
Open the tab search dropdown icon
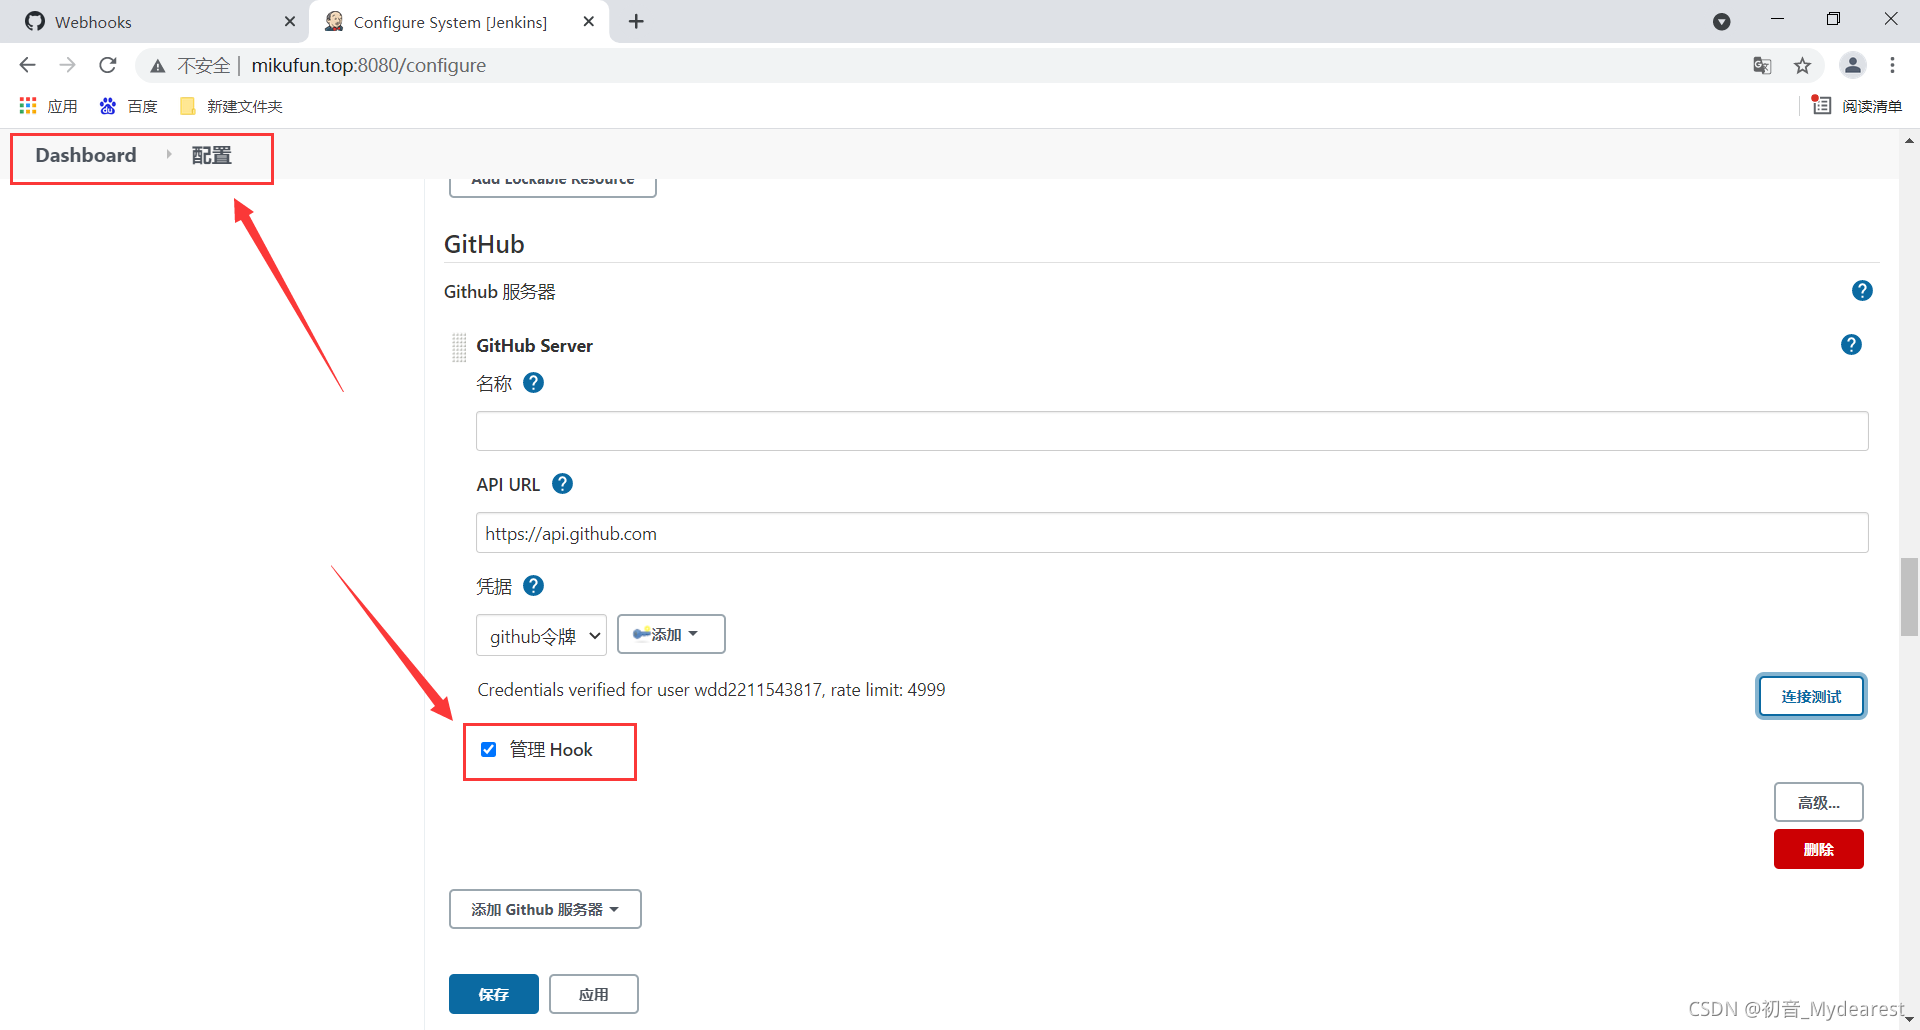(1721, 22)
